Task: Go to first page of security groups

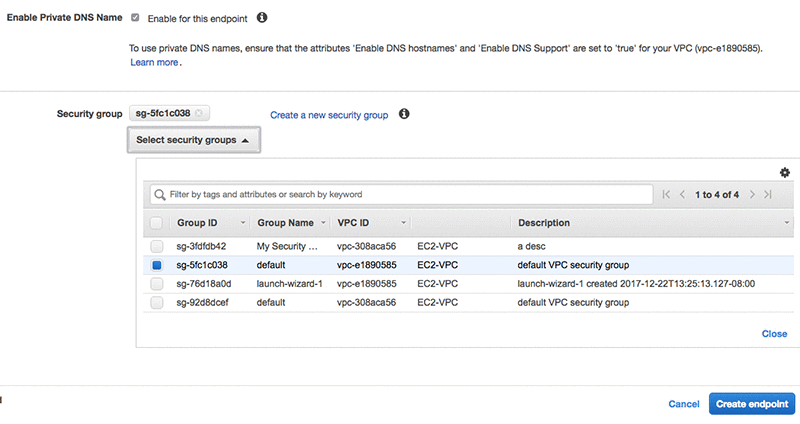Action: pyautogui.click(x=666, y=194)
